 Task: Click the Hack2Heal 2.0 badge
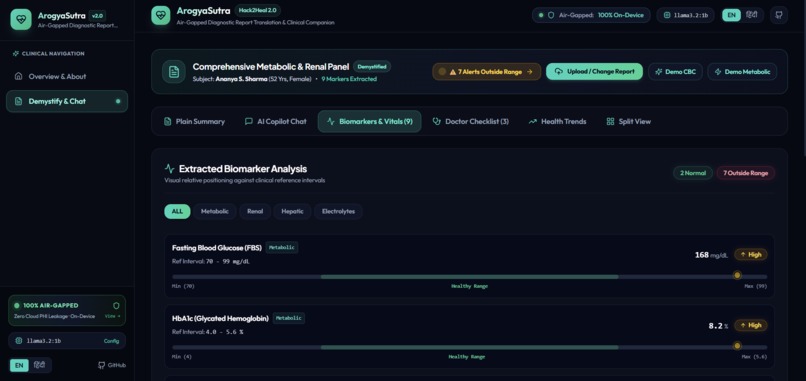258,10
